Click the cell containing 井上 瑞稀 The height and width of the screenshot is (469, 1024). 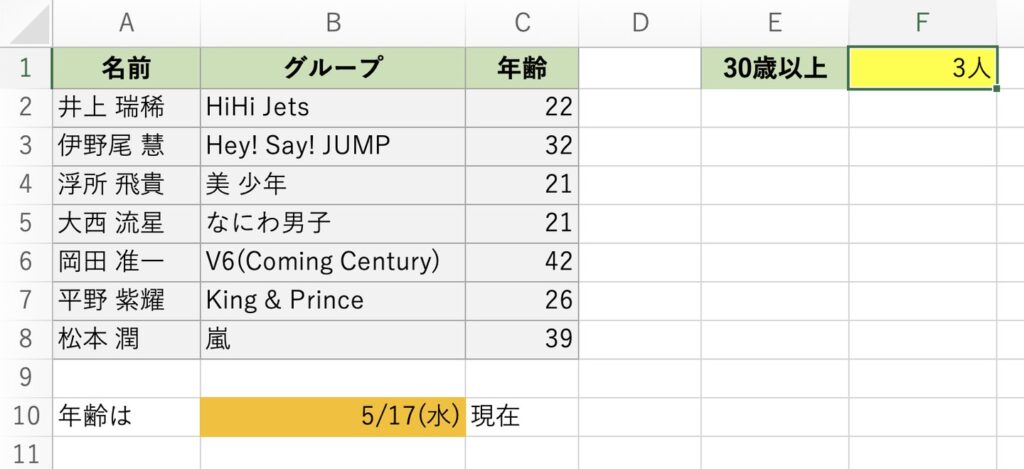coord(126,108)
